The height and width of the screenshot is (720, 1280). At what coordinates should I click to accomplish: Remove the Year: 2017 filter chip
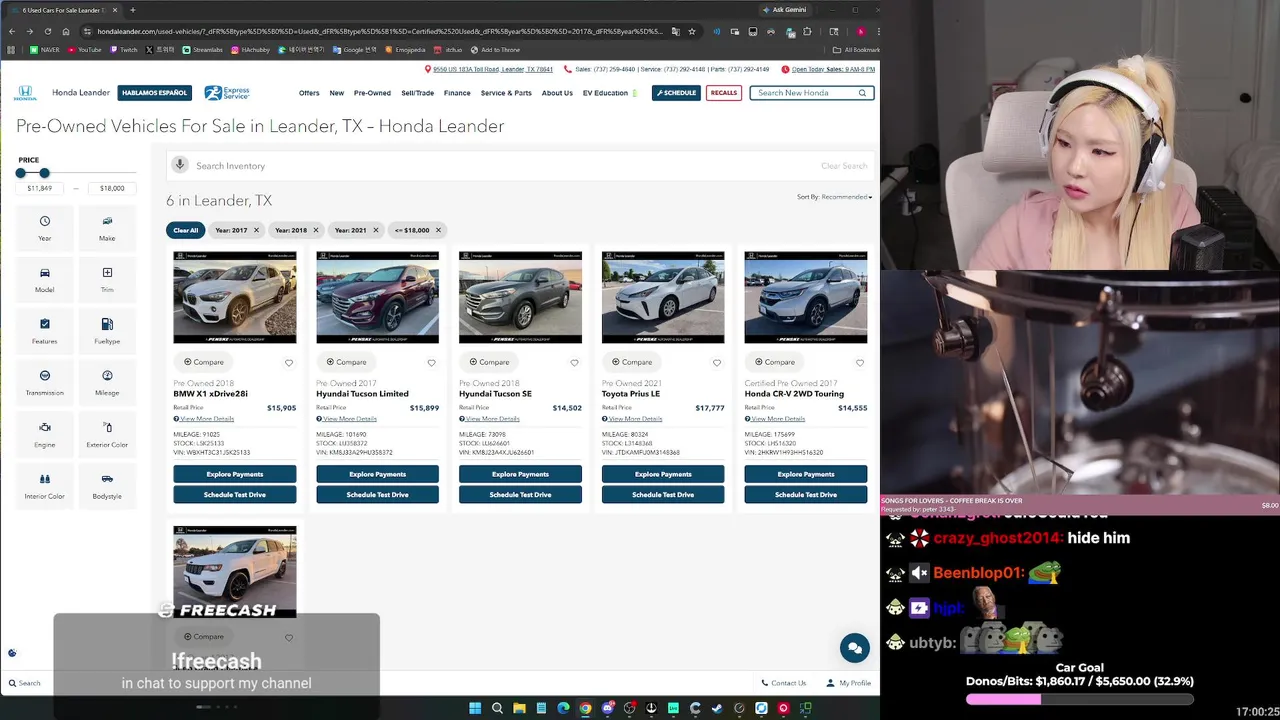256,230
